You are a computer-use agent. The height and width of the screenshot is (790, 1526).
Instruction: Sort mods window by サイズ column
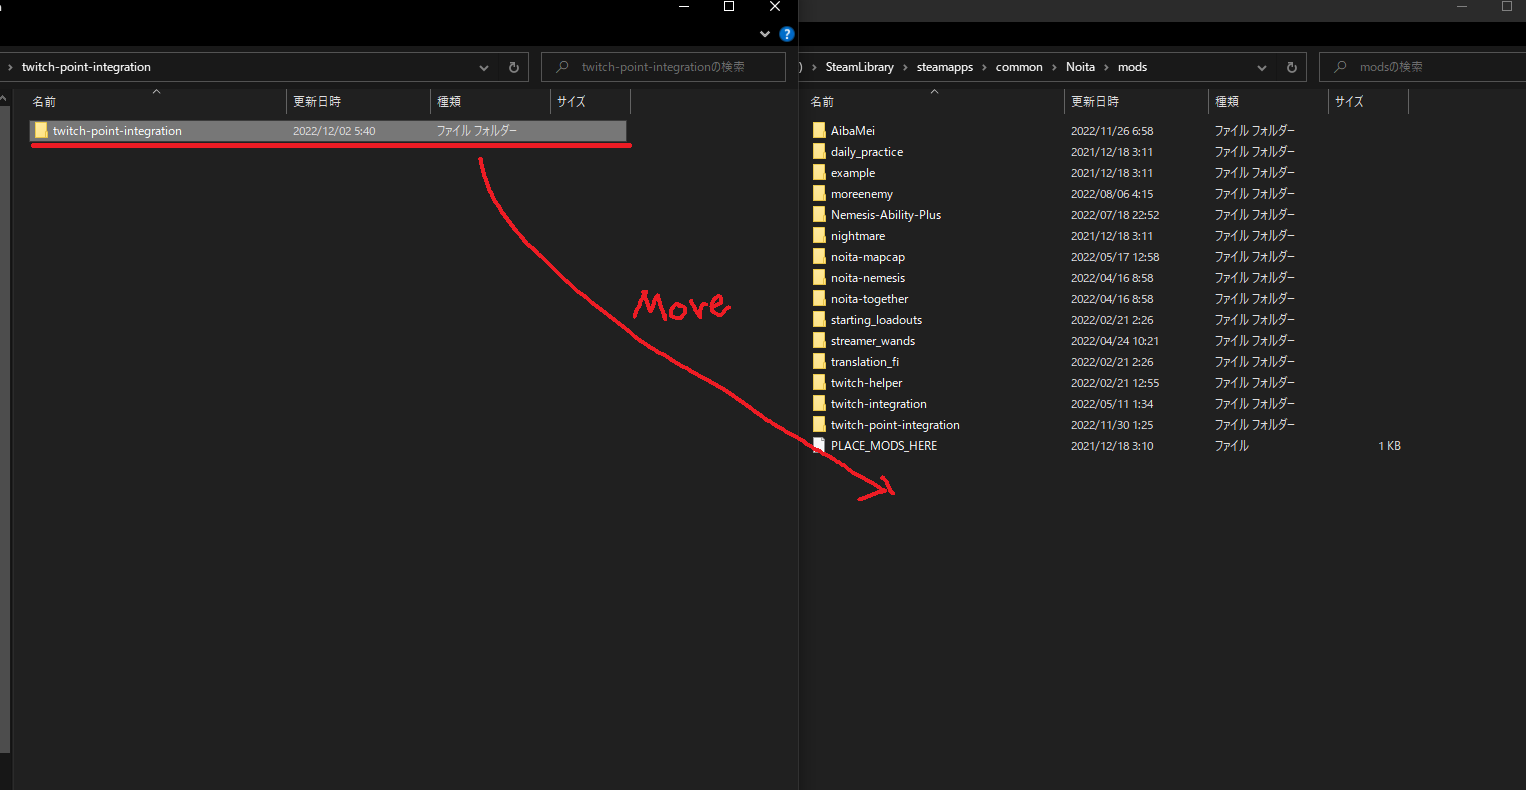pos(1368,101)
